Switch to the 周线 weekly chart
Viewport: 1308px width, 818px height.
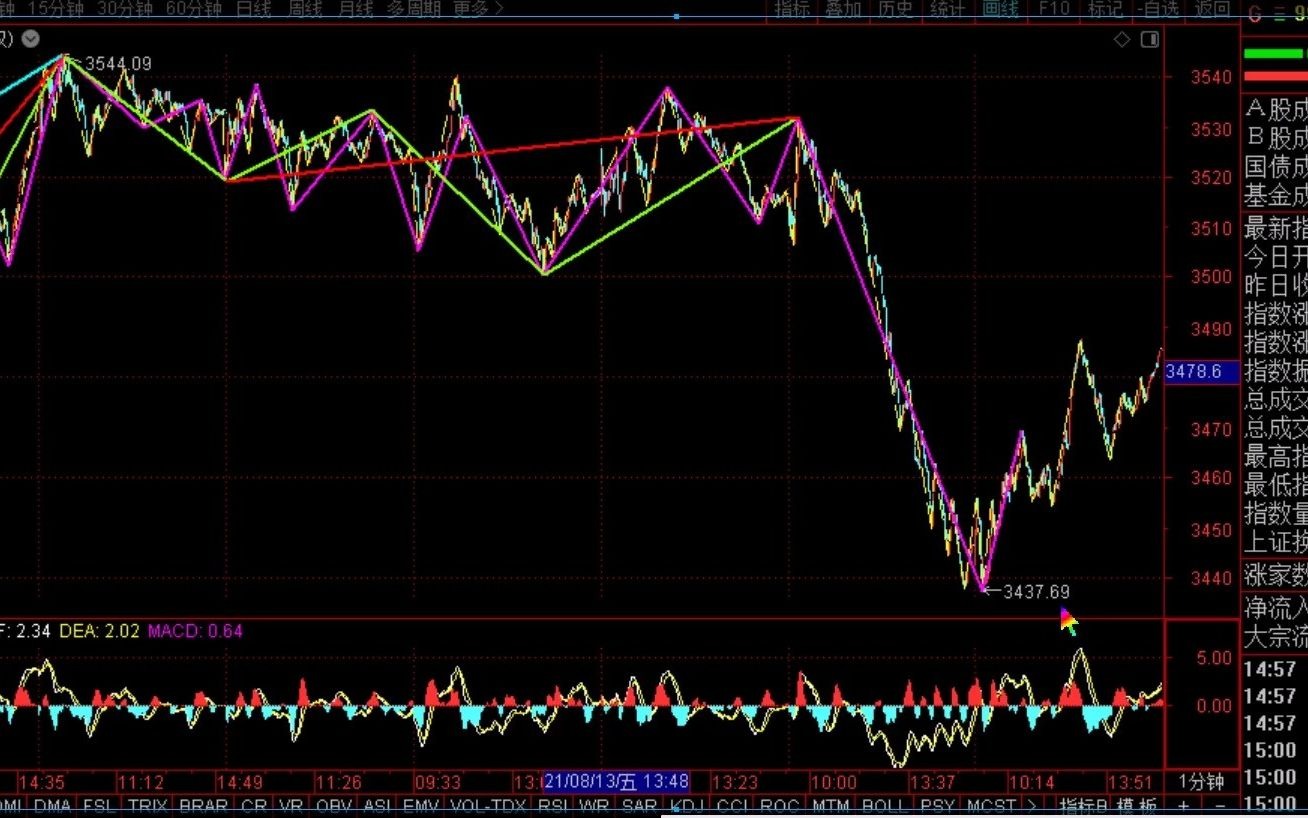click(307, 9)
